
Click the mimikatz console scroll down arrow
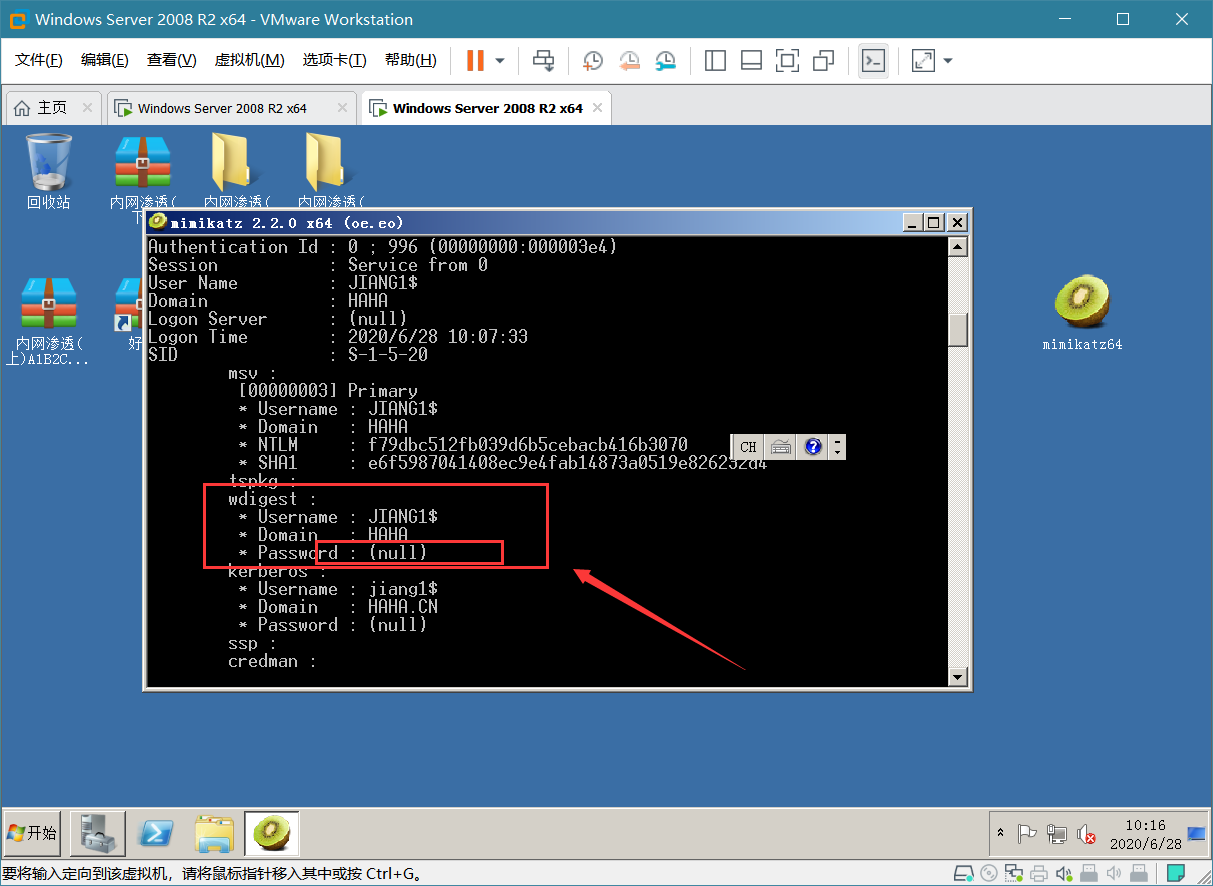(958, 677)
